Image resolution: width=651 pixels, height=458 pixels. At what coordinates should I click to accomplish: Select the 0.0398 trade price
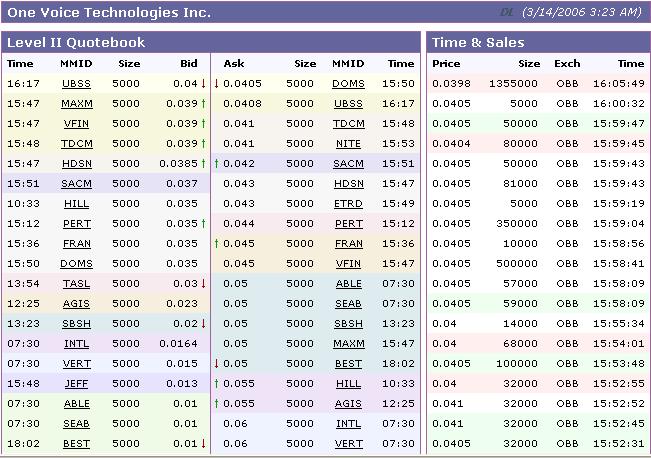click(x=451, y=83)
